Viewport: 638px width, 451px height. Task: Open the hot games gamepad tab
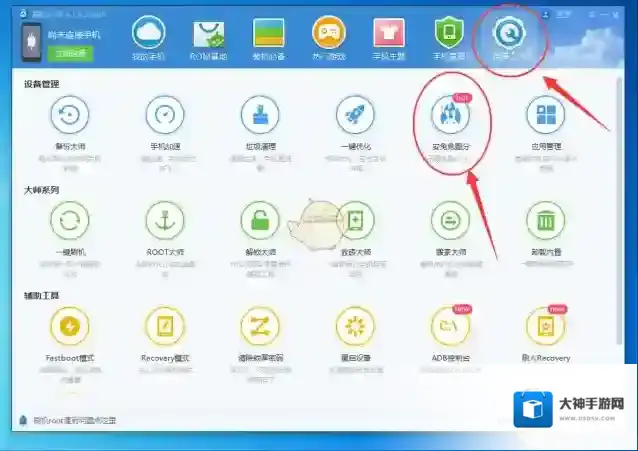(329, 38)
